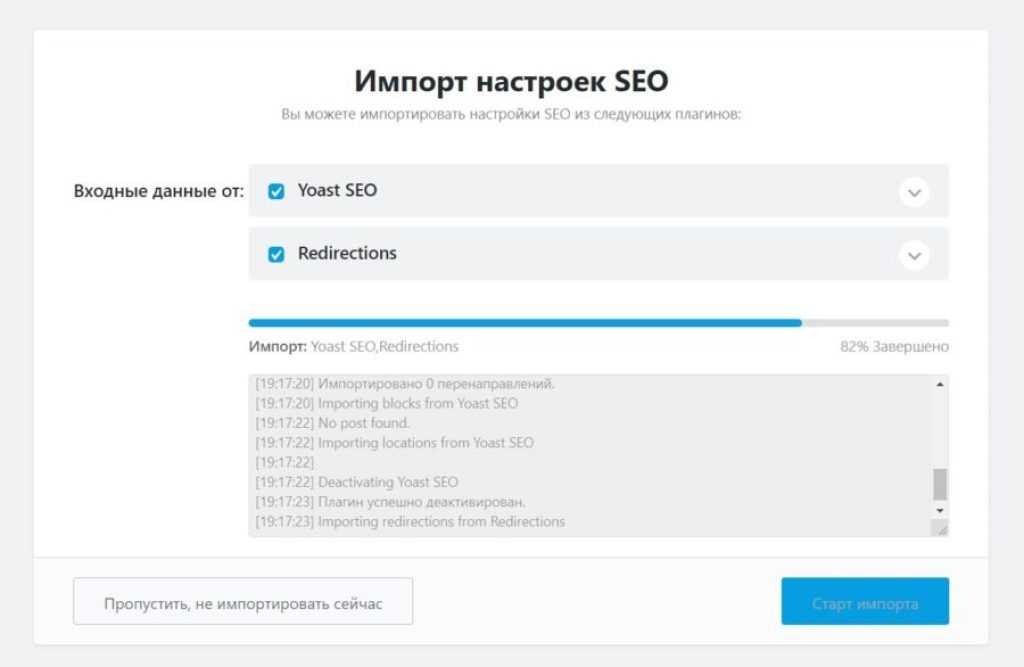Click the blue import progress bar
The height and width of the screenshot is (667, 1024).
598,323
